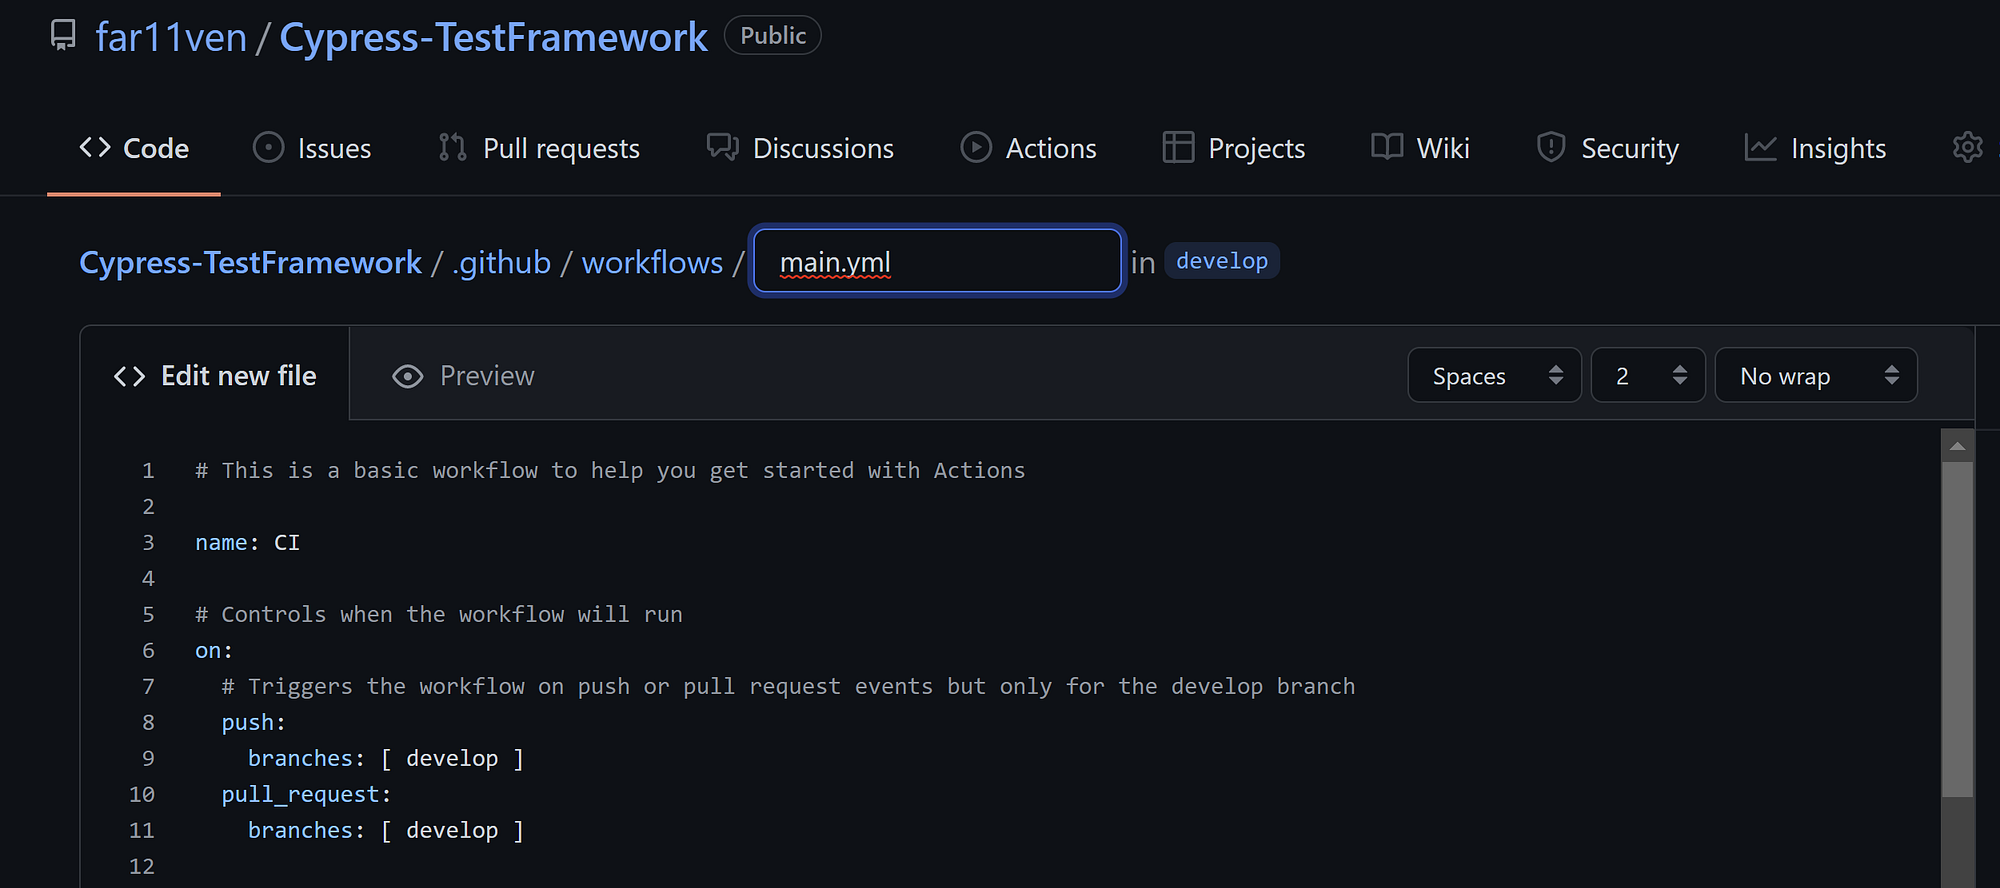Click the Insights graph icon

(1761, 148)
